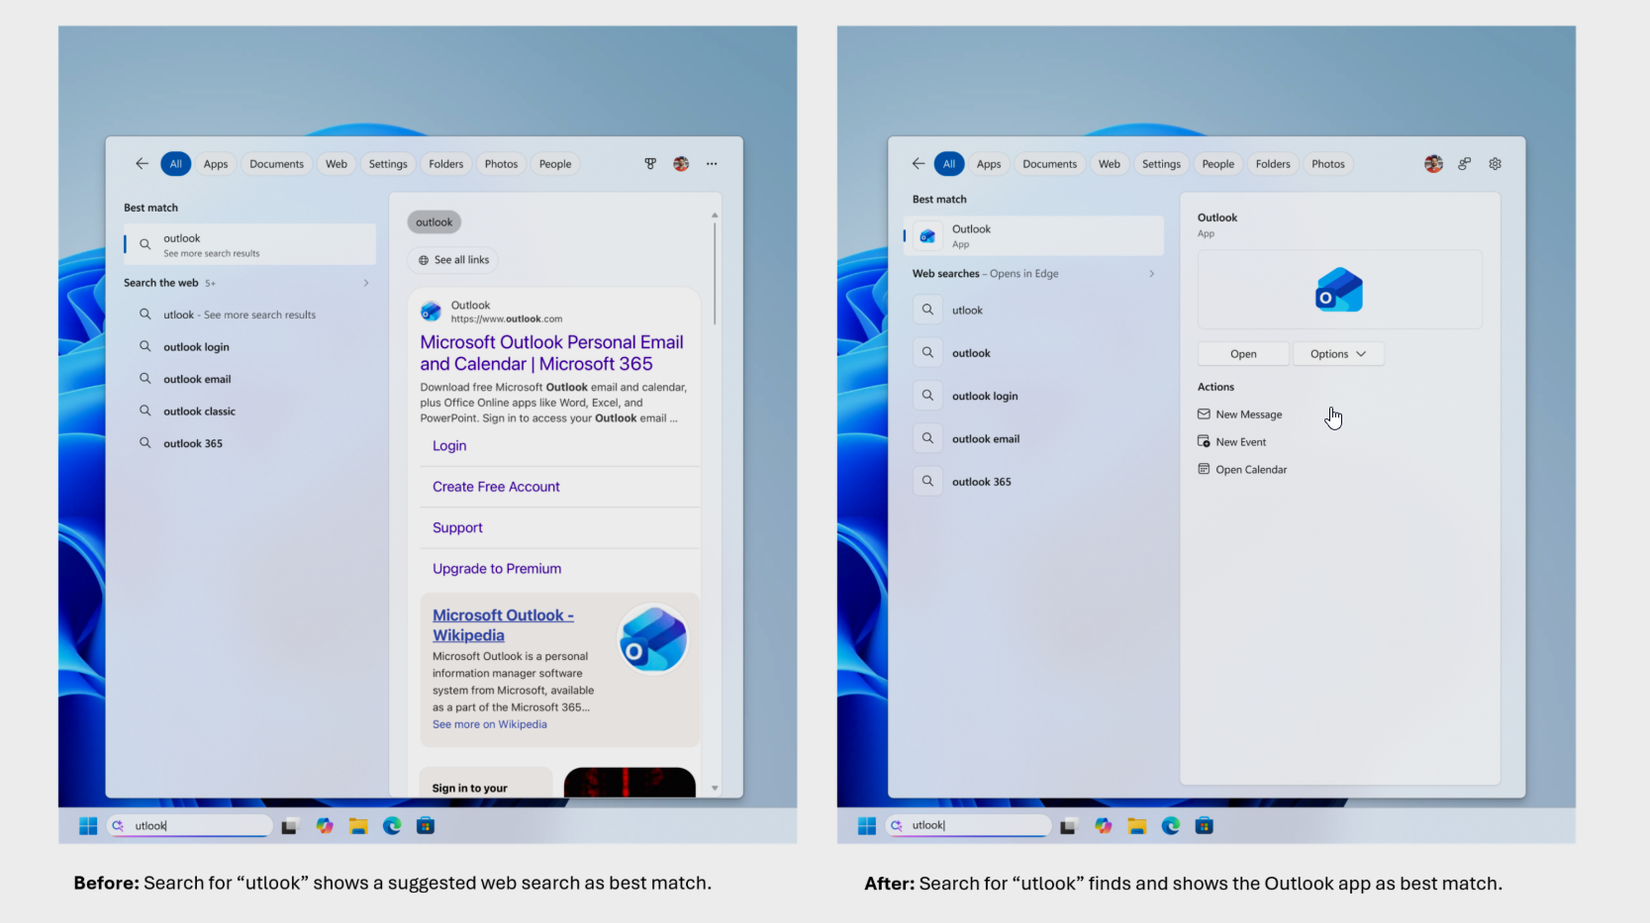The image size is (1650, 923).
Task: Select Folders filter tab in After panel
Action: [x=1273, y=164]
